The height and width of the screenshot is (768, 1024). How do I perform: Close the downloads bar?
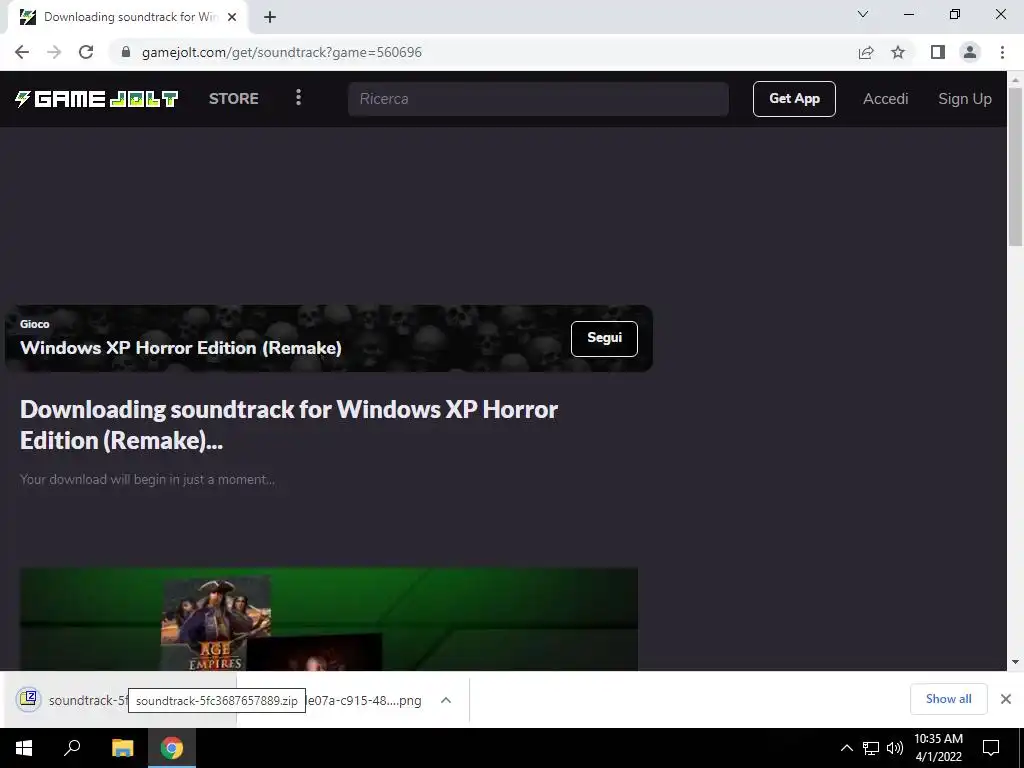pos(1006,699)
